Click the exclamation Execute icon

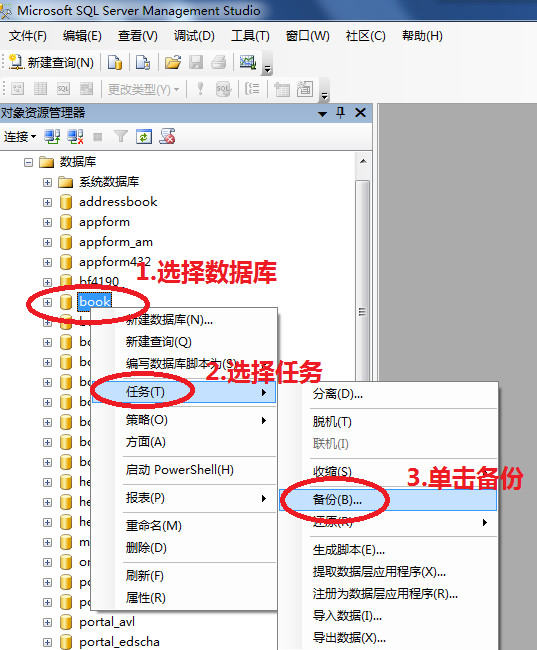pyautogui.click(x=200, y=89)
